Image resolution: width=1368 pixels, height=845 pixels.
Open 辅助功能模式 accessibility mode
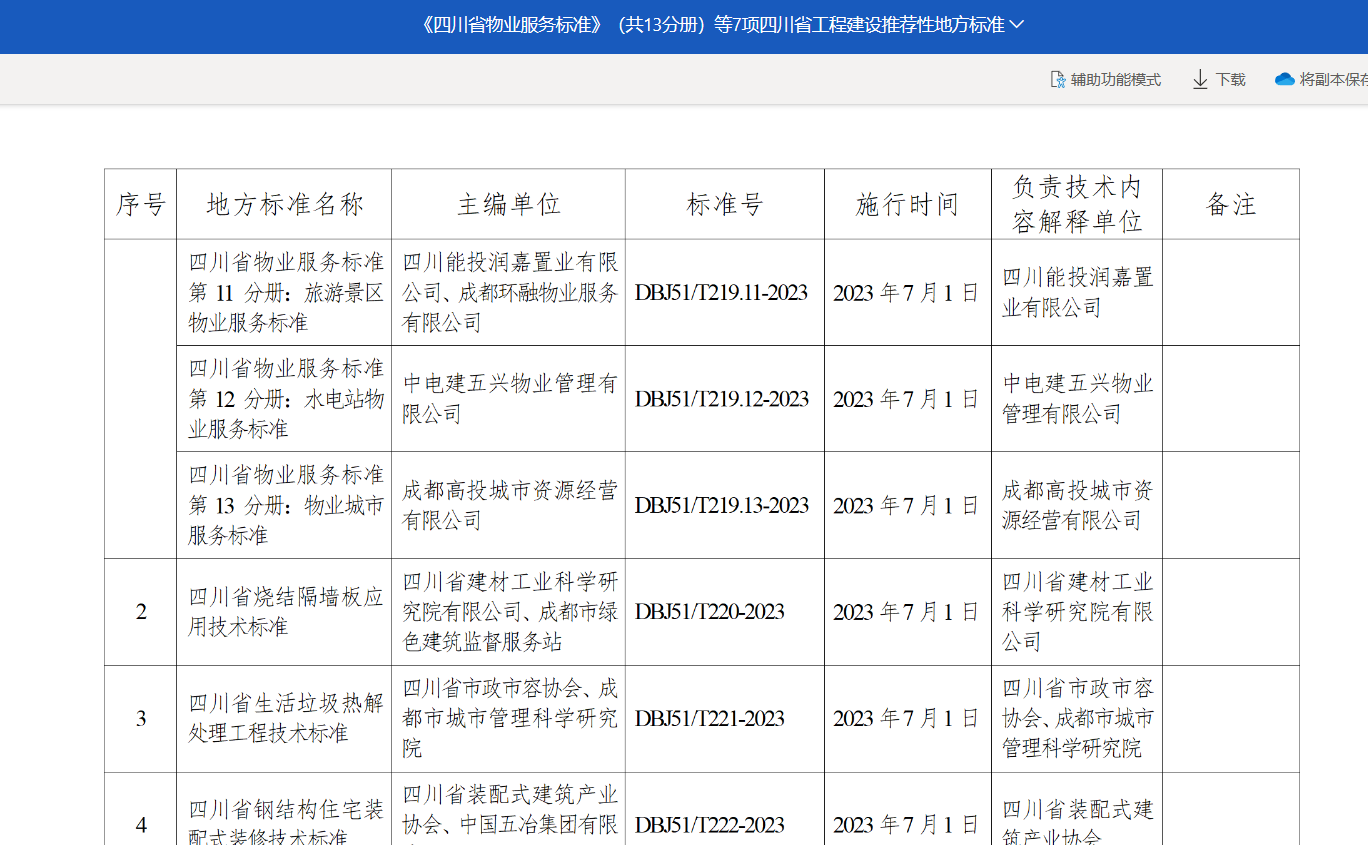[x=1105, y=79]
